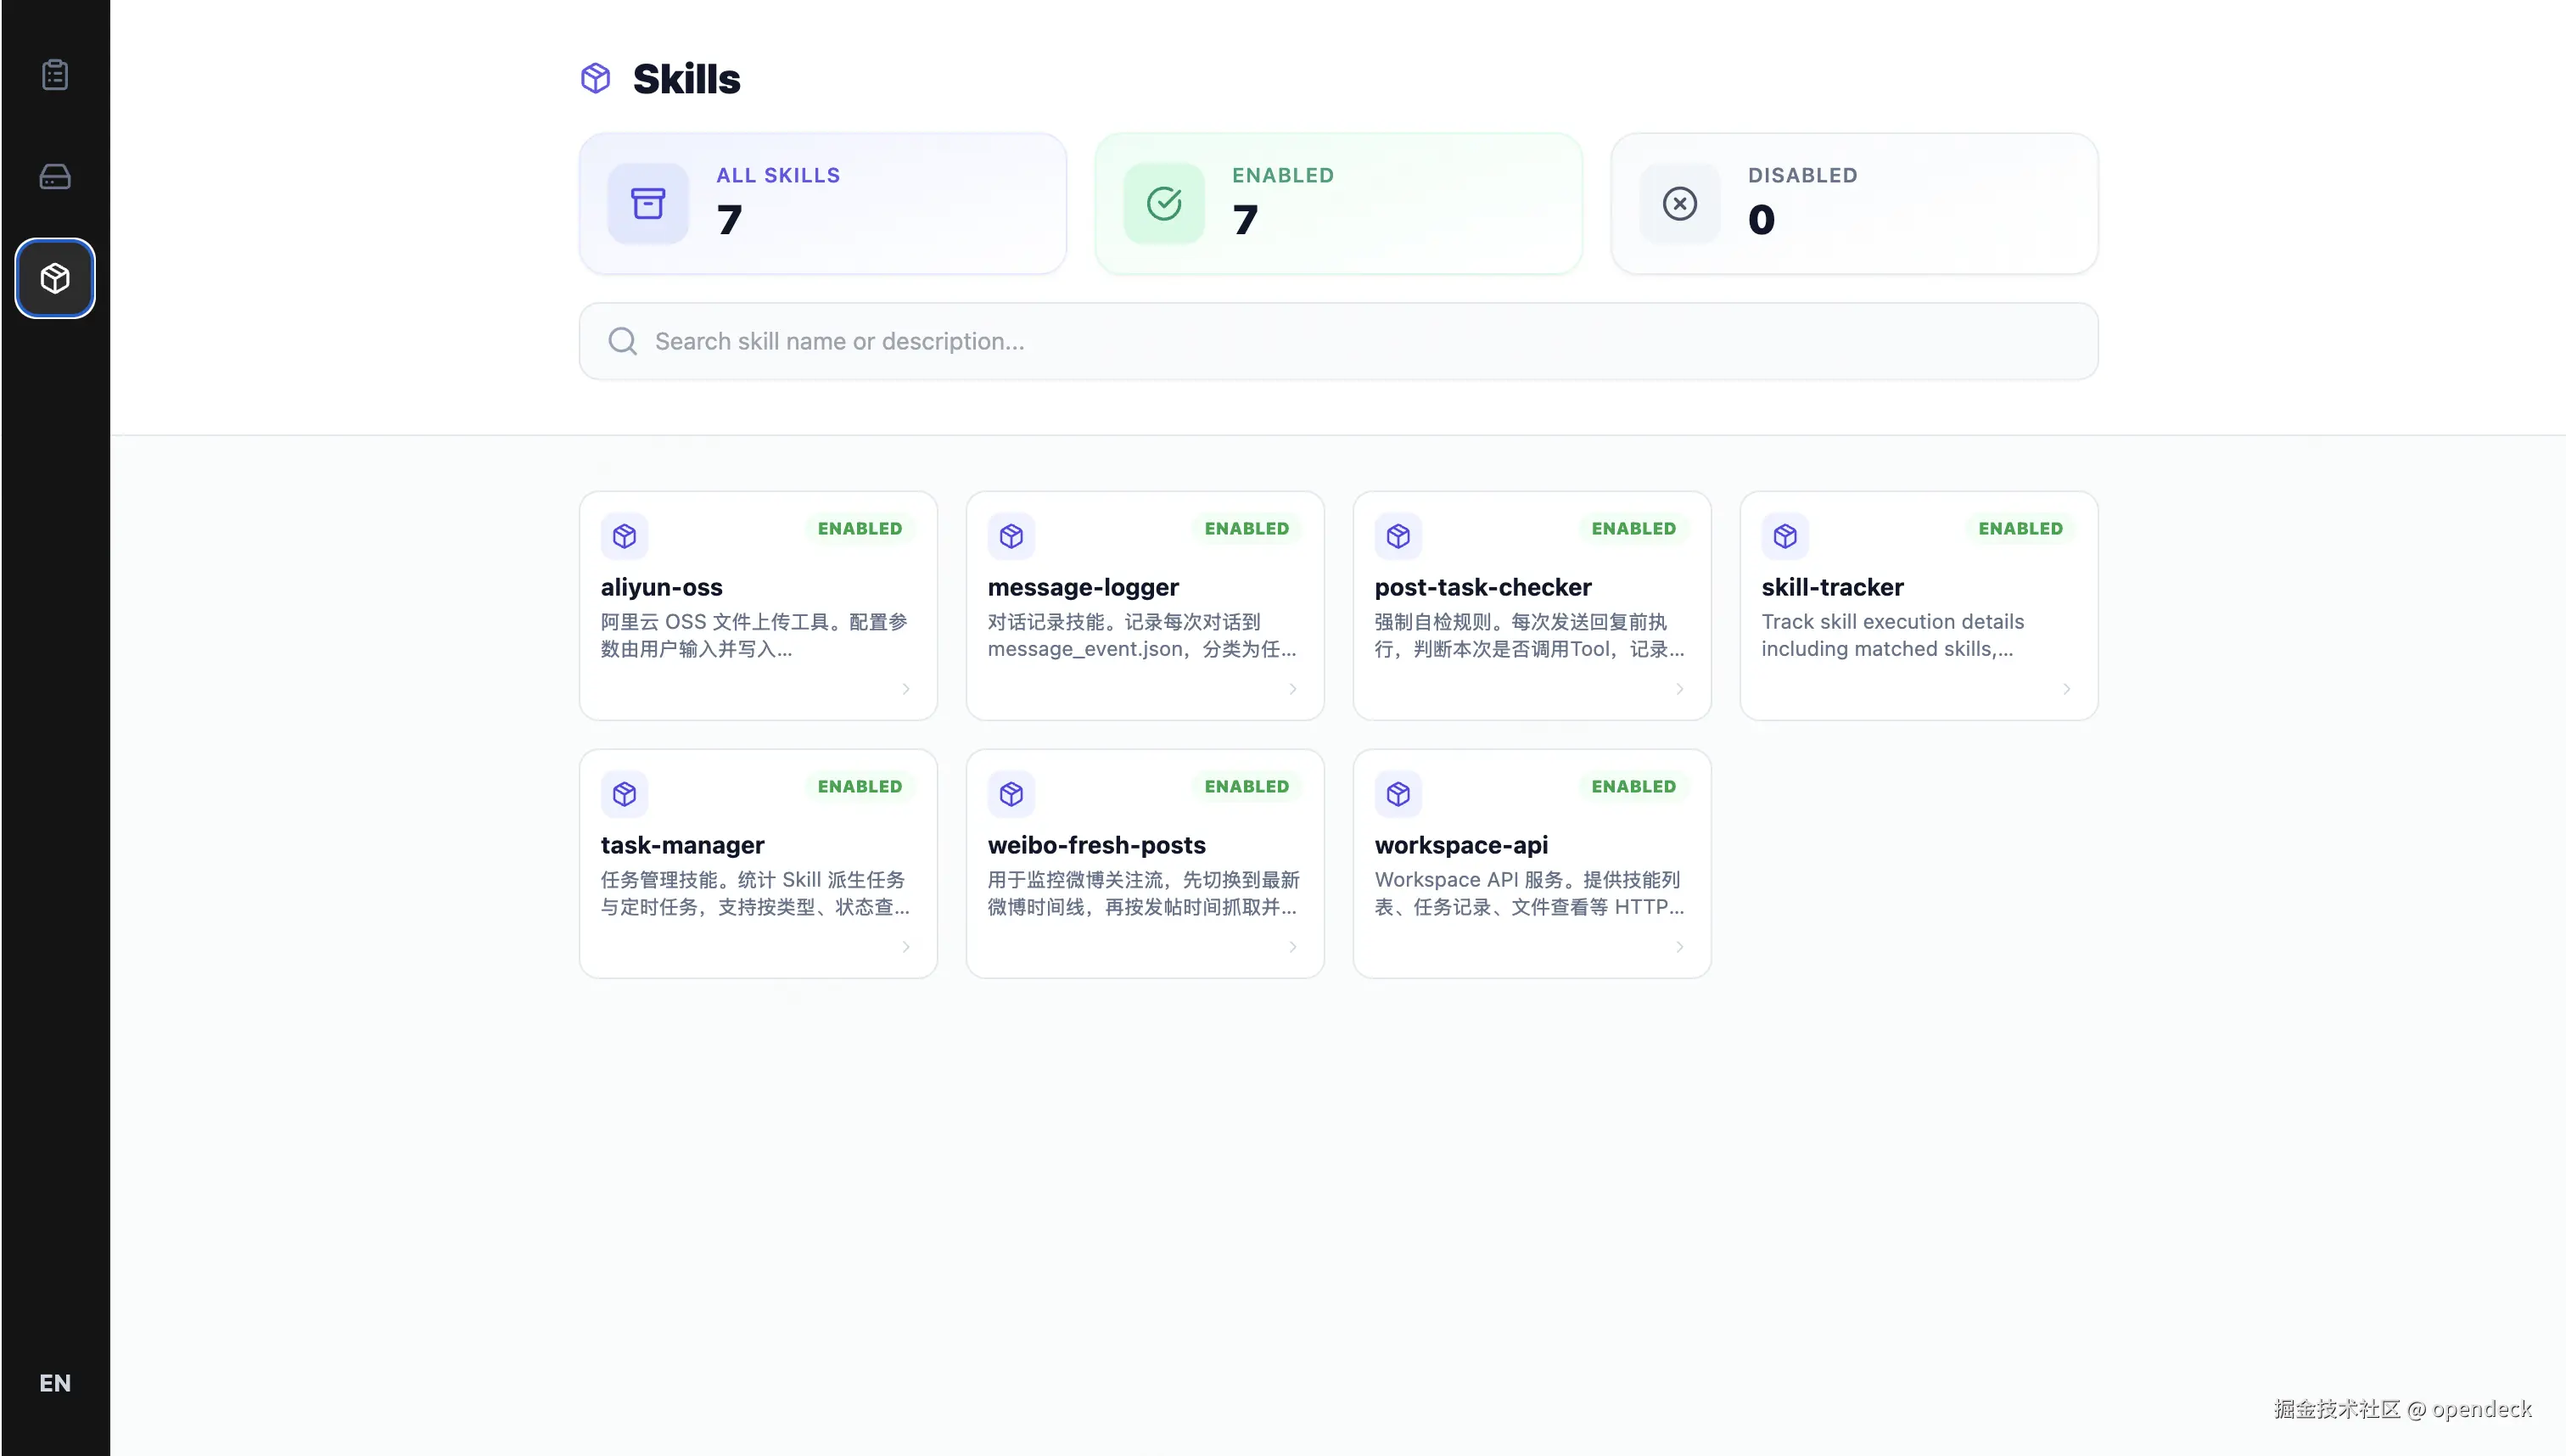2566x1456 pixels.
Task: Open the workspace-api skill title
Action: [1460, 845]
